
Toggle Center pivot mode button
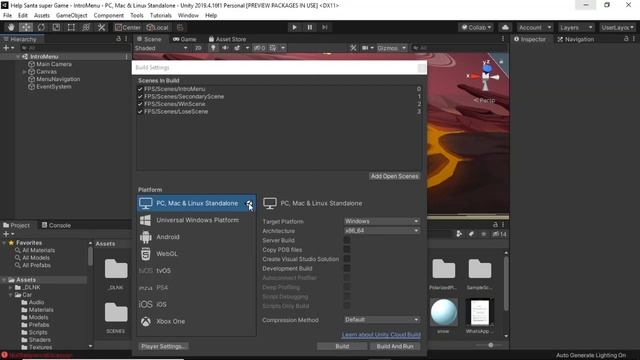pos(128,27)
